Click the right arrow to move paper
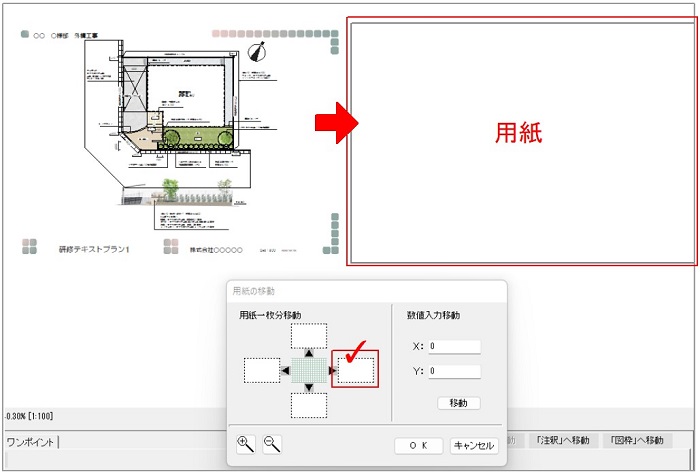The image size is (700, 474). (332, 370)
